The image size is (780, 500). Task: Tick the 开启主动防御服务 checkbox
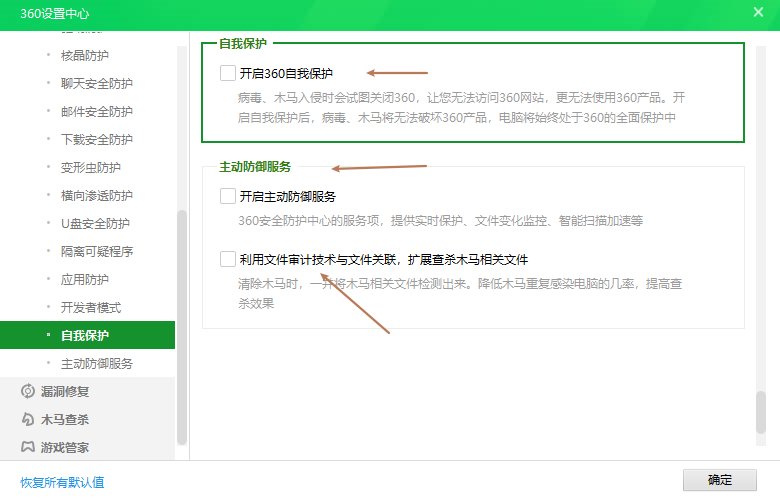point(228,196)
